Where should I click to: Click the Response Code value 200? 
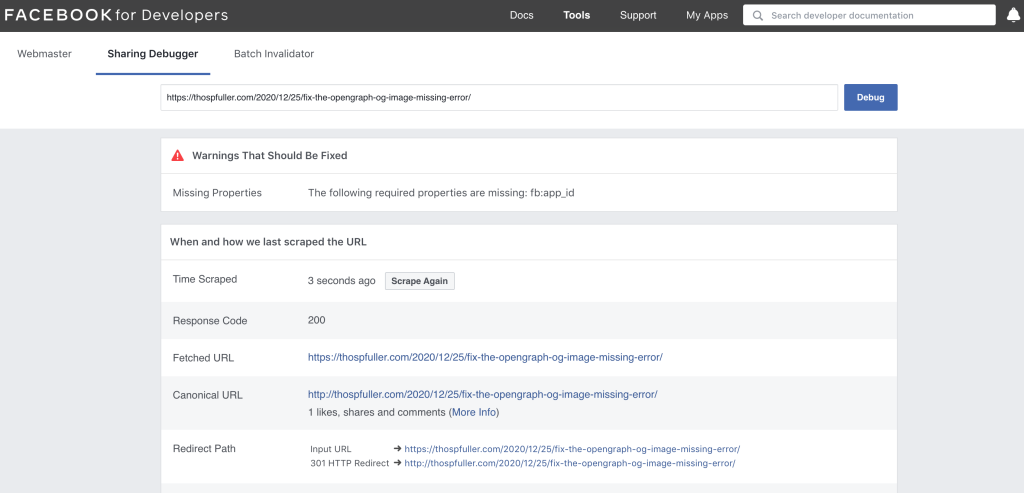coord(317,320)
